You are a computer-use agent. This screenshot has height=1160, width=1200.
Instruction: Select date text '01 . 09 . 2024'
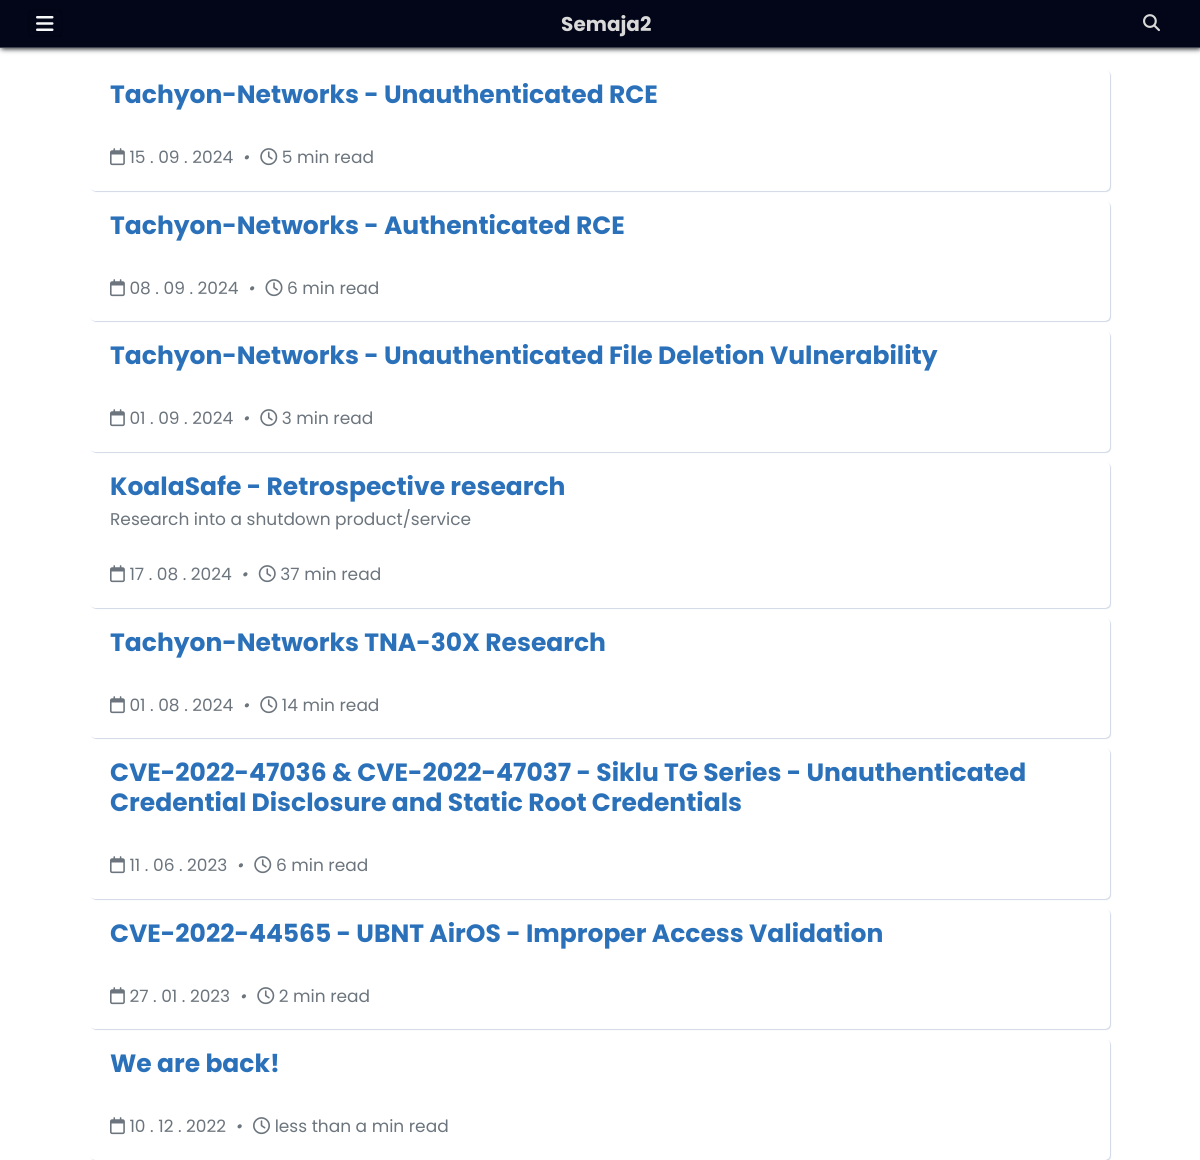(181, 418)
